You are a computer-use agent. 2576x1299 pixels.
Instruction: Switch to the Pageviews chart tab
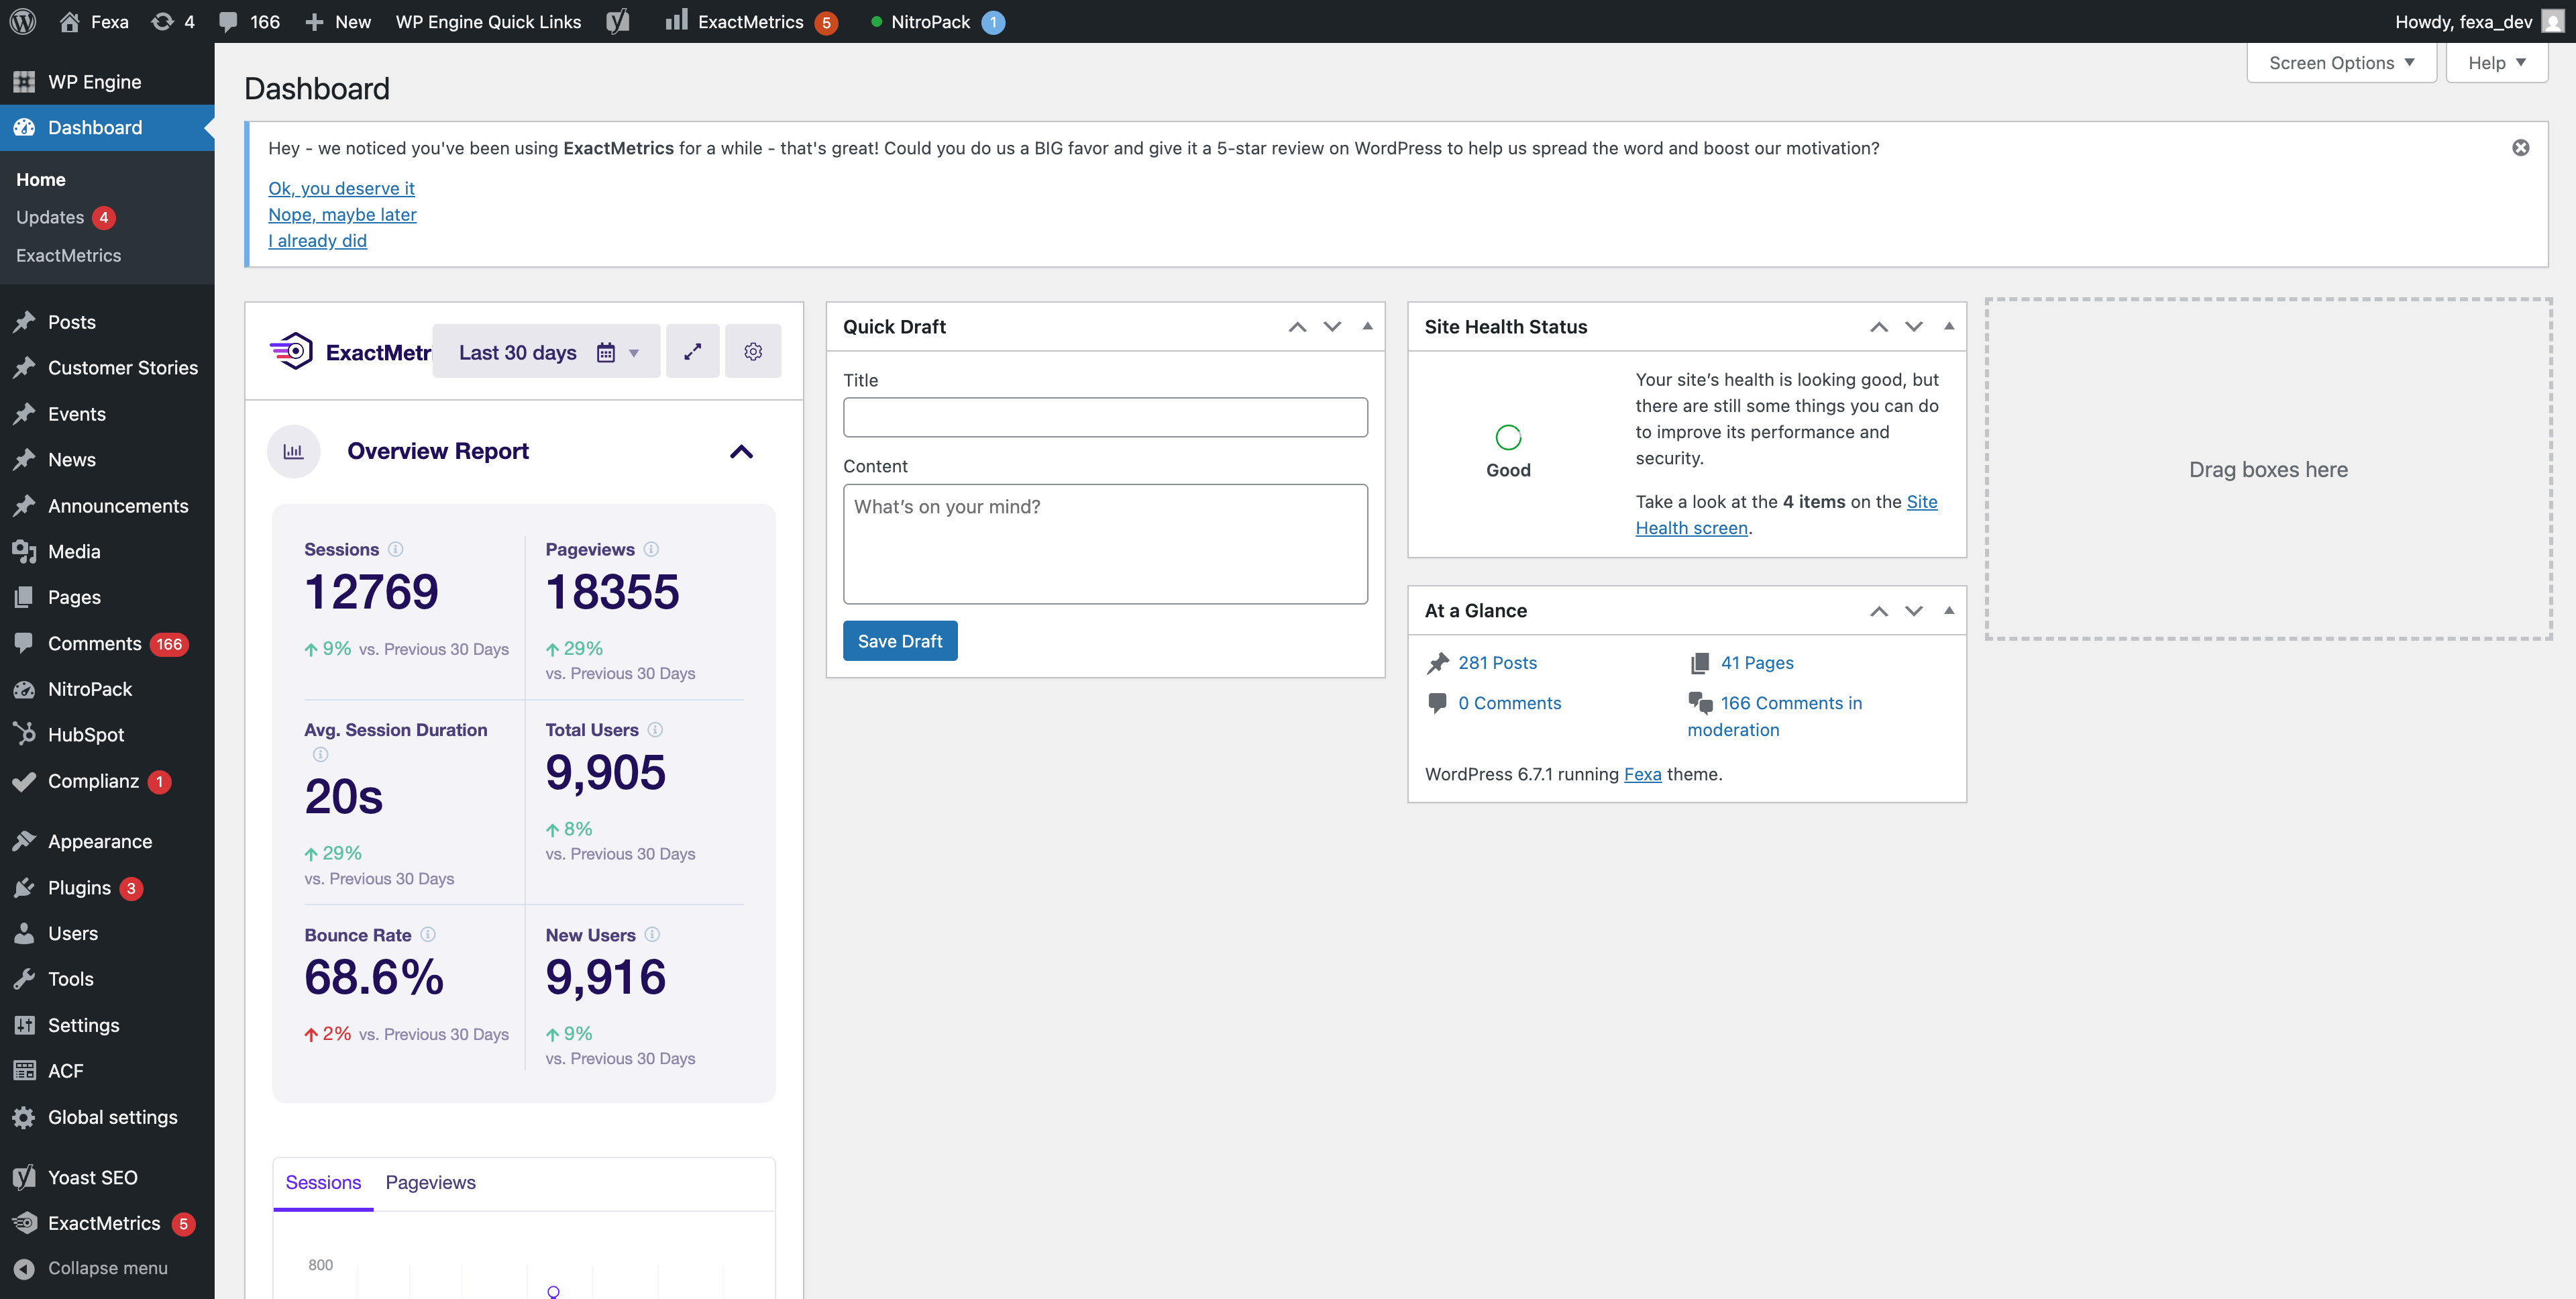pos(430,1182)
